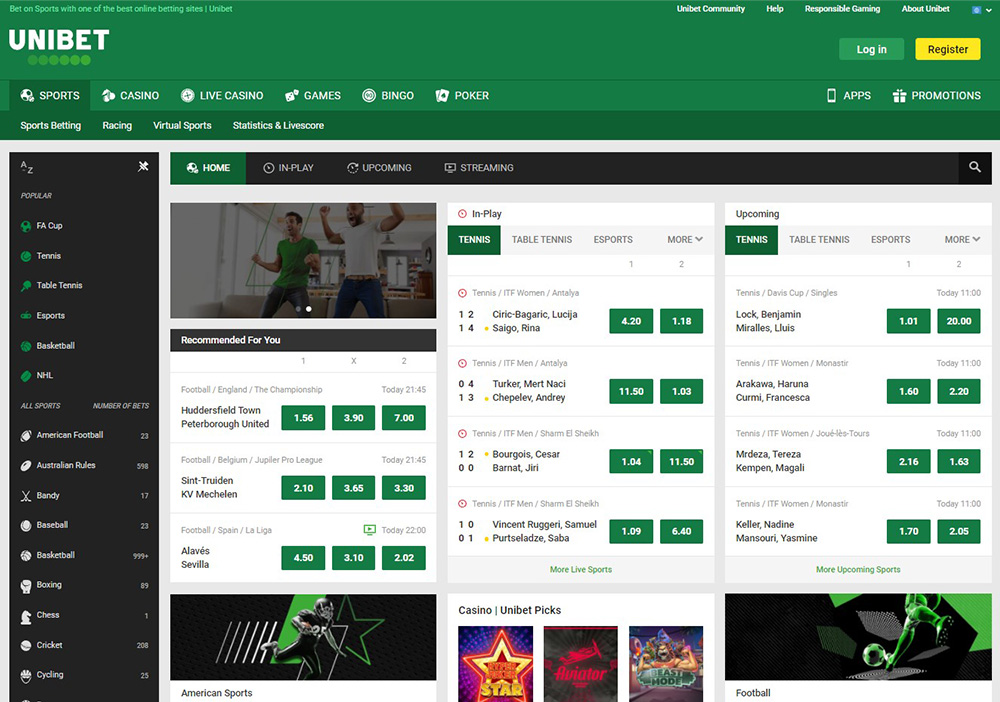This screenshot has height=702, width=1000.
Task: Click the Casino chips icon
Action: [108, 96]
